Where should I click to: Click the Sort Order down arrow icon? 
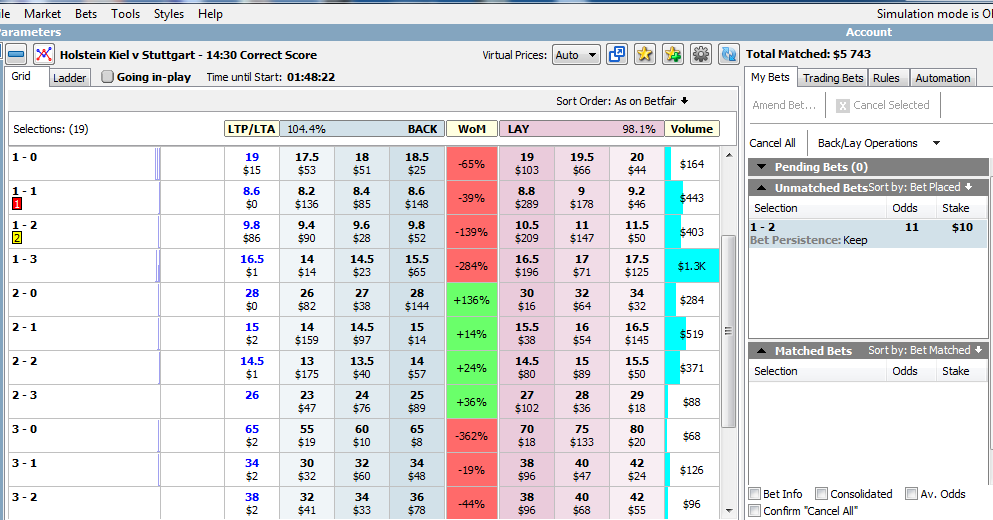685,101
